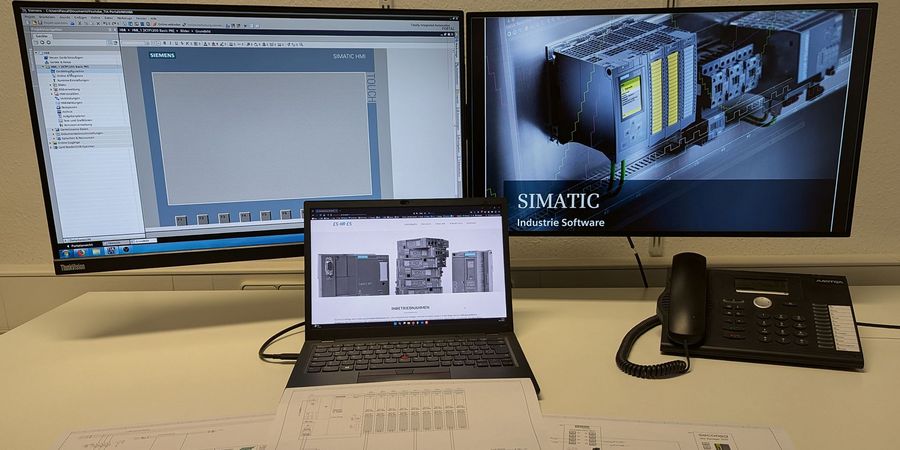
Task: Expand the Bilder folder in project tree
Action: (50, 85)
